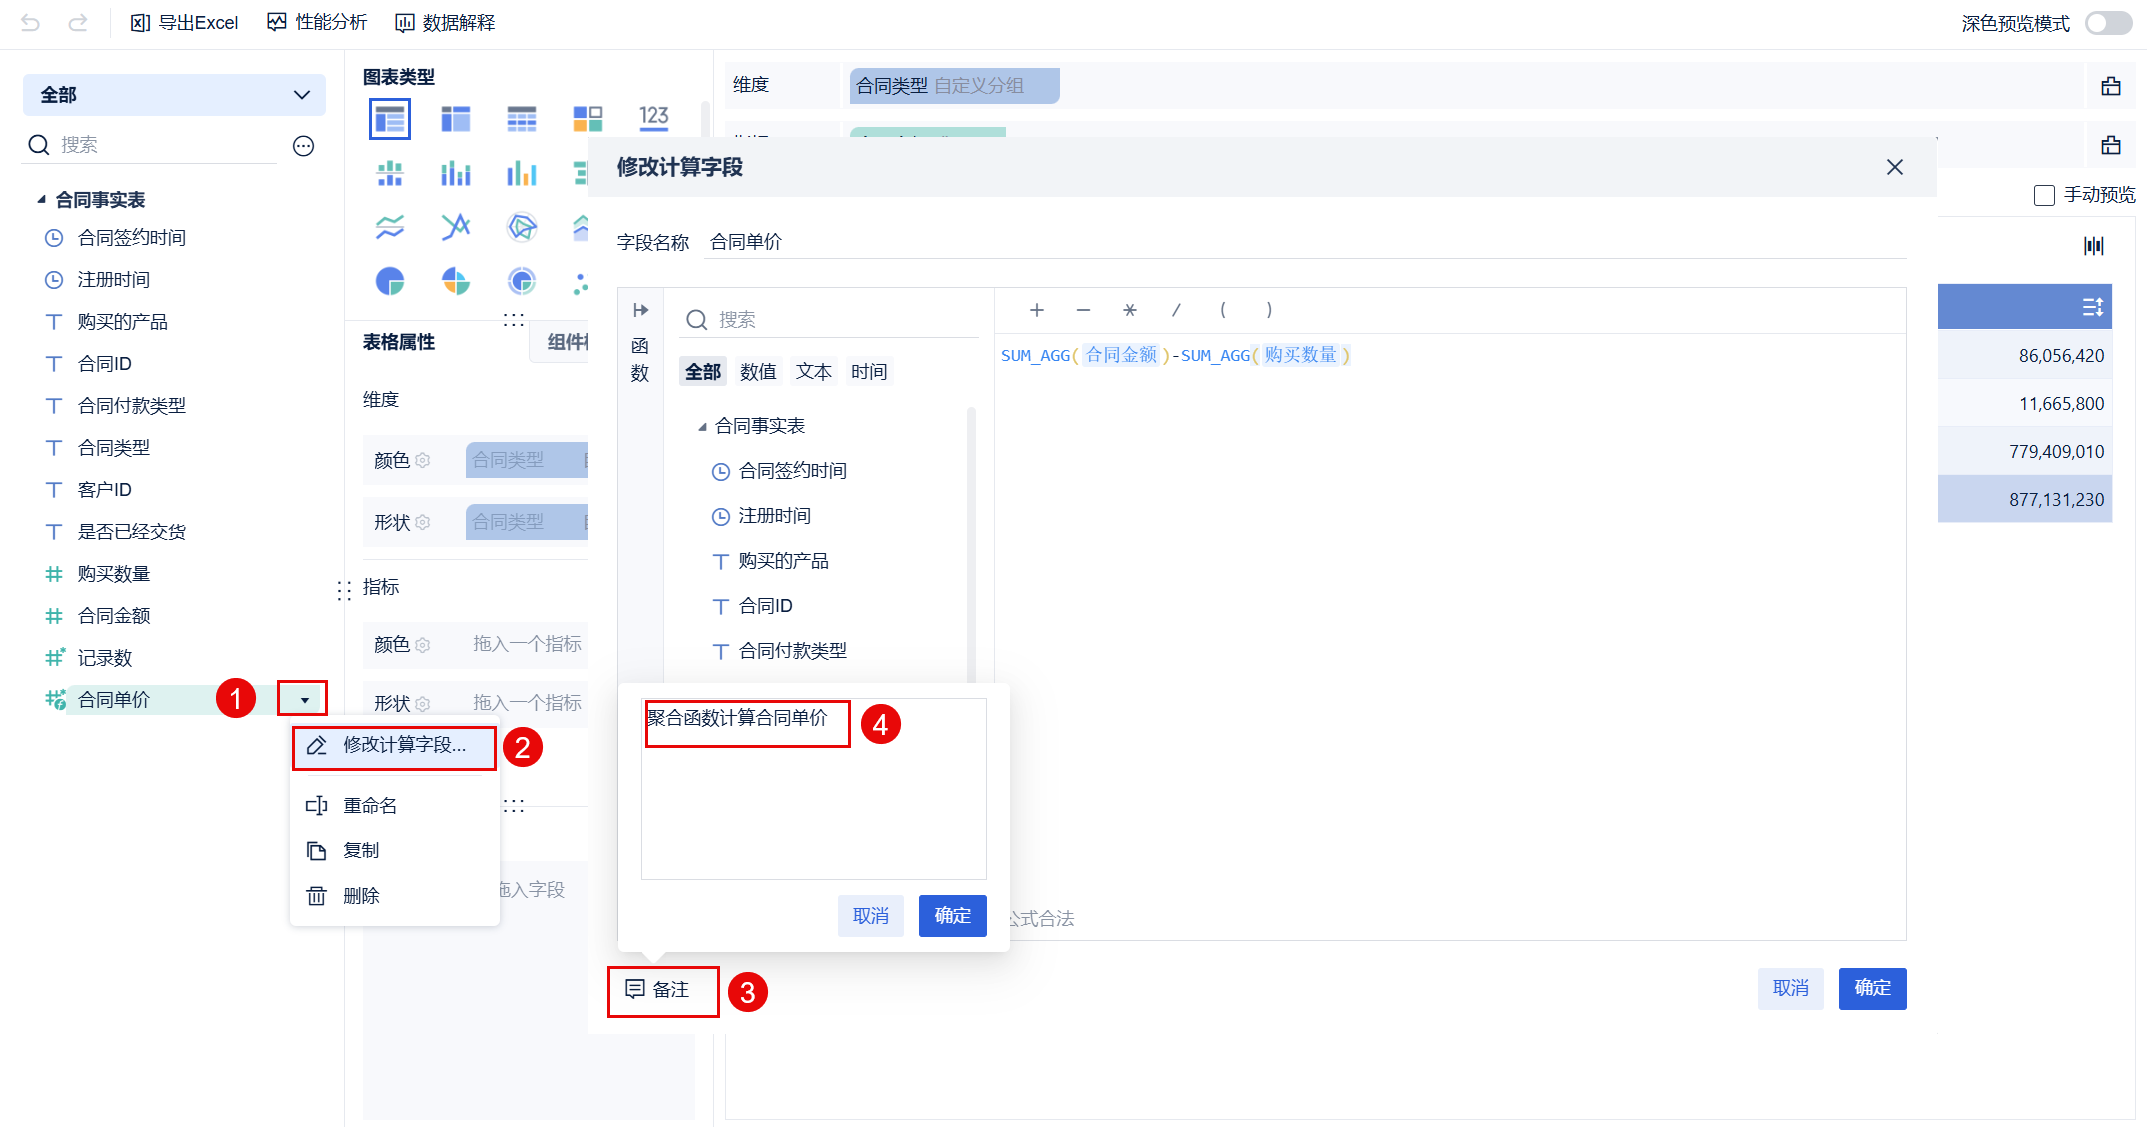Click the blue 确定 button in remark popup
This screenshot has height=1127, width=2147.
[x=952, y=916]
